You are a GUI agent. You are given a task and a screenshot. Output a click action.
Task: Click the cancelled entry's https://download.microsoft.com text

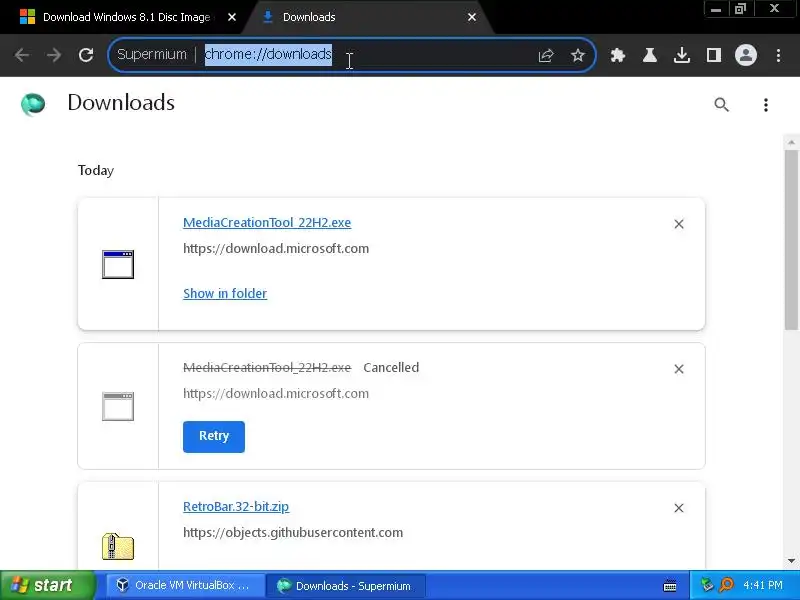point(276,393)
